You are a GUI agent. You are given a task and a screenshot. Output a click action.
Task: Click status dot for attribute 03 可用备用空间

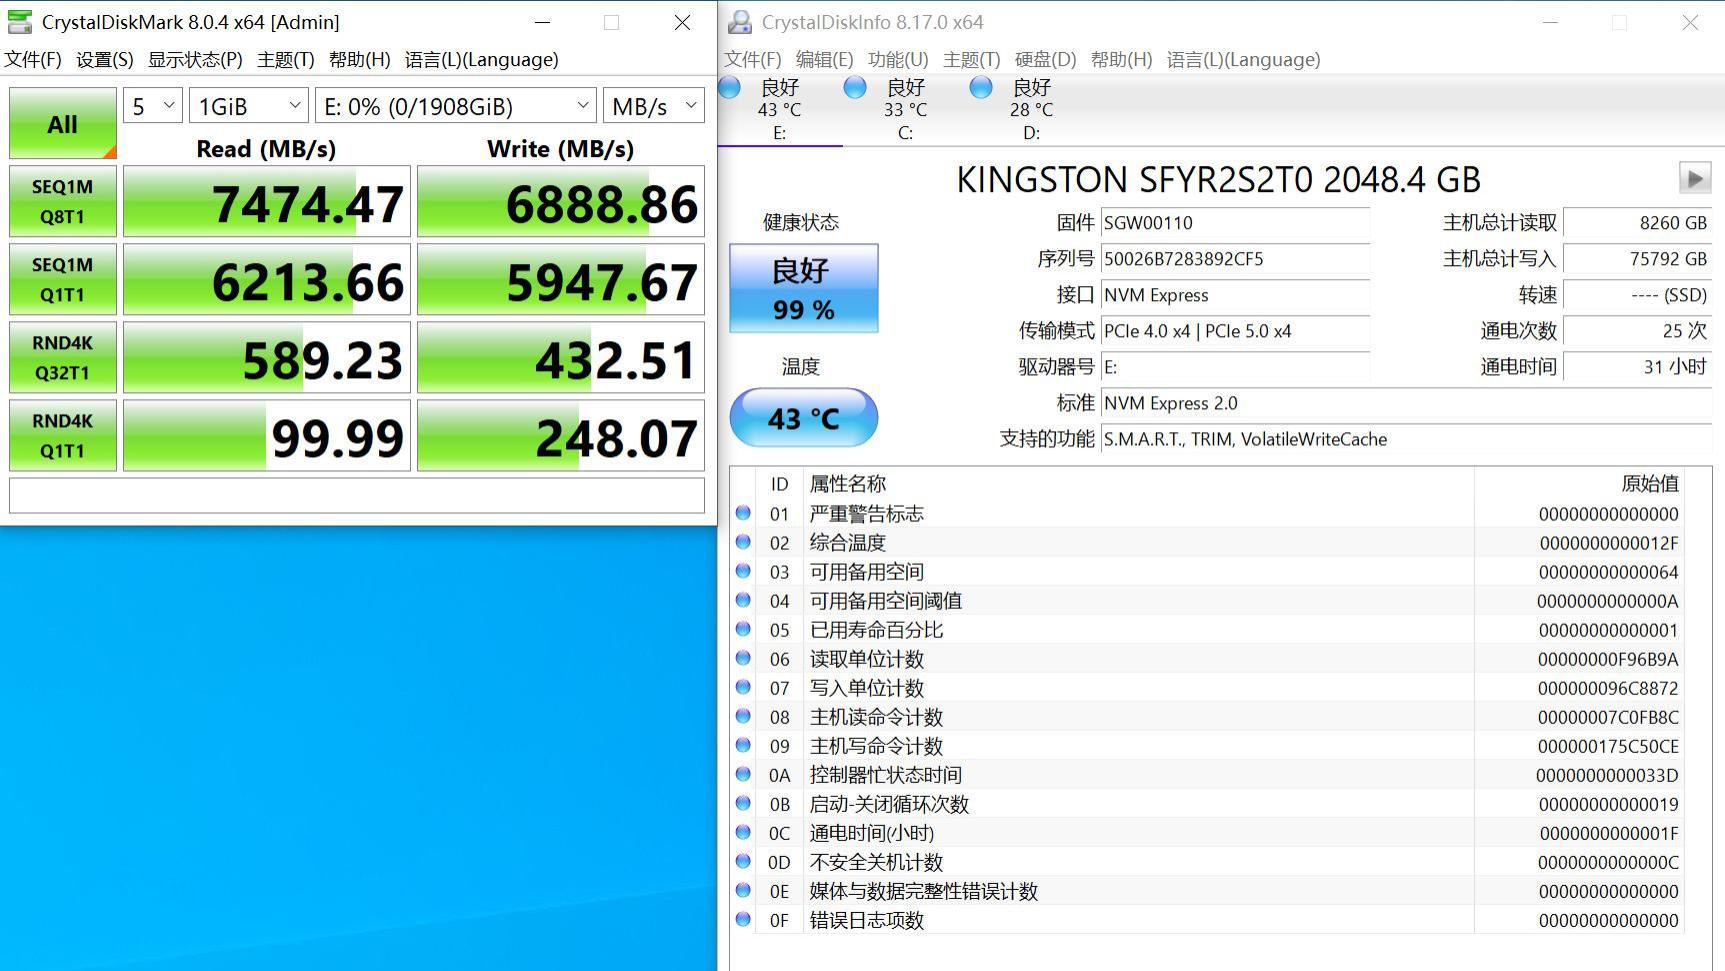(743, 571)
